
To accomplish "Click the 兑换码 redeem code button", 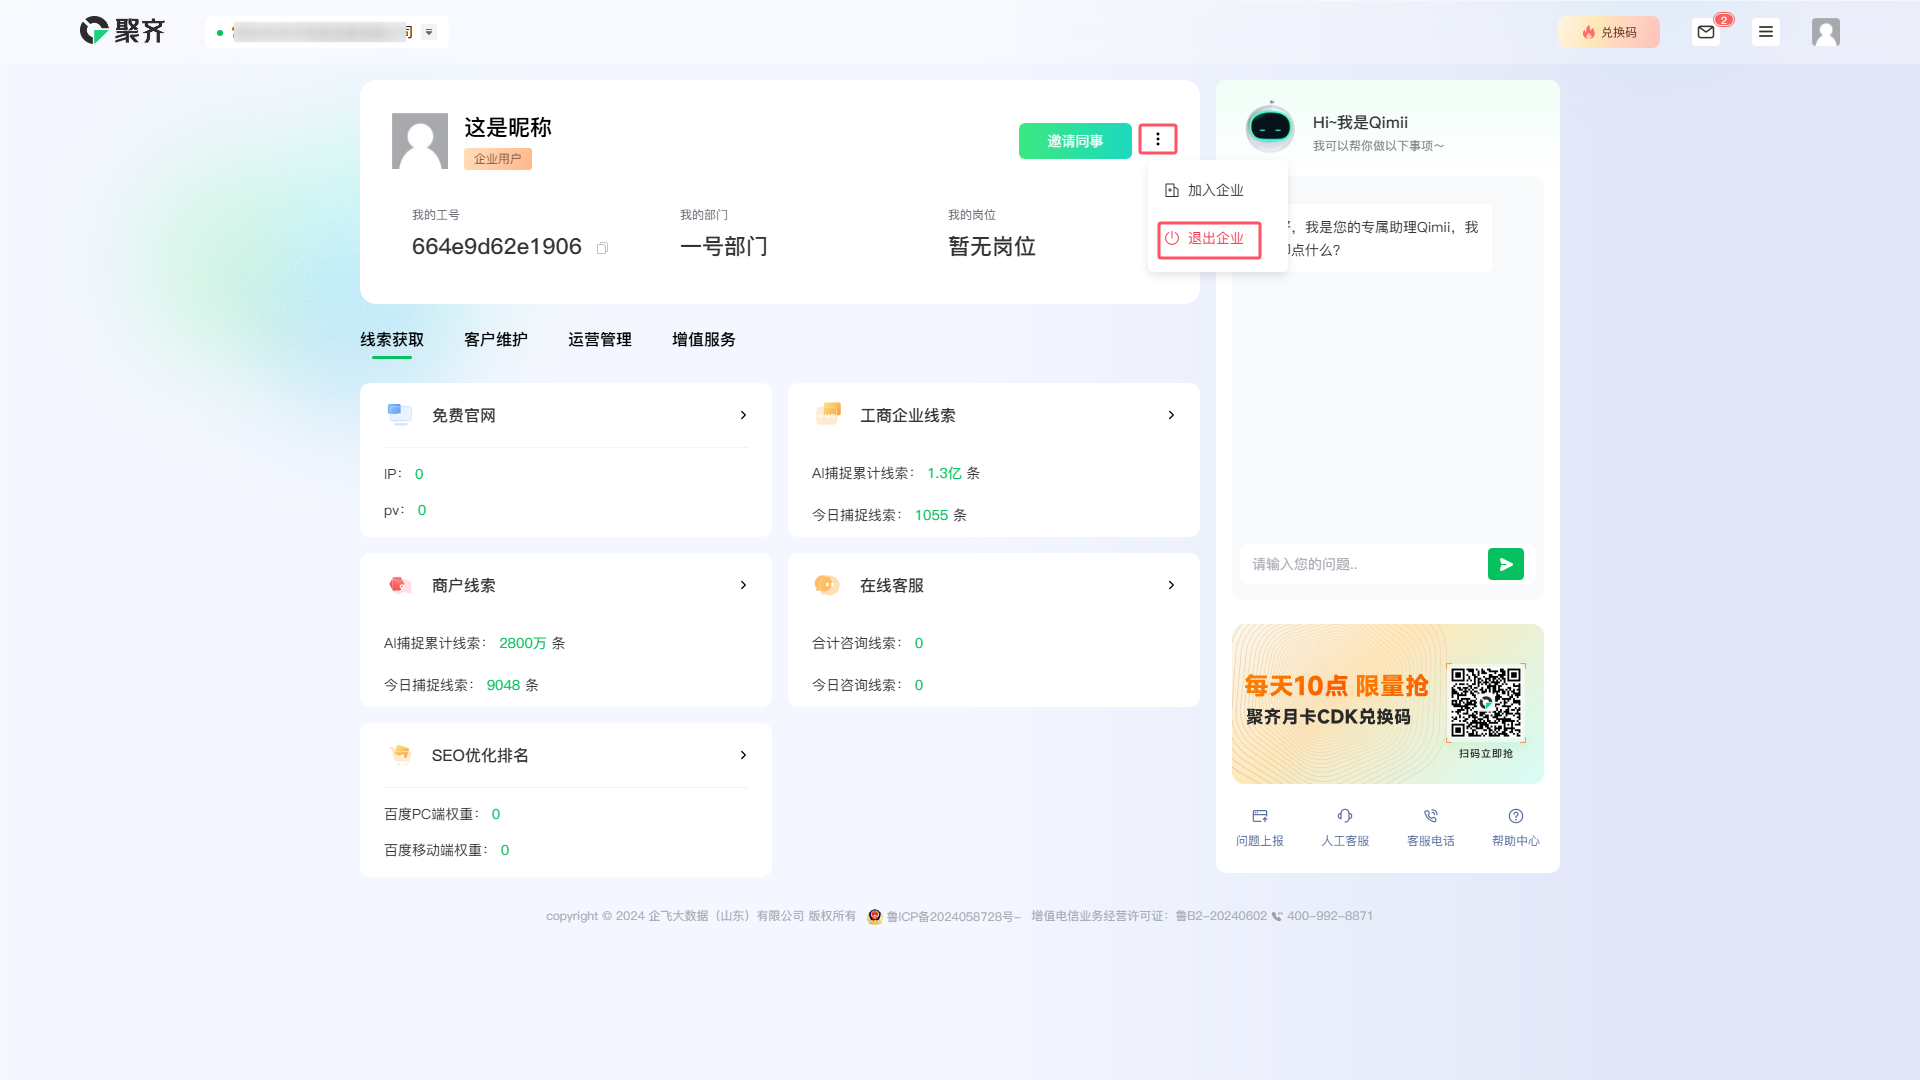I will click(1608, 32).
